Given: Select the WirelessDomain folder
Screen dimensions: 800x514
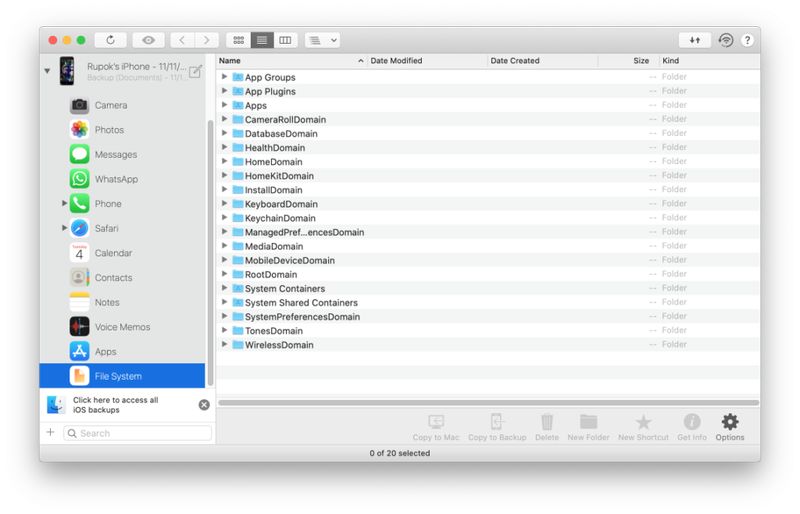Looking at the screenshot, I should click(488, 345).
